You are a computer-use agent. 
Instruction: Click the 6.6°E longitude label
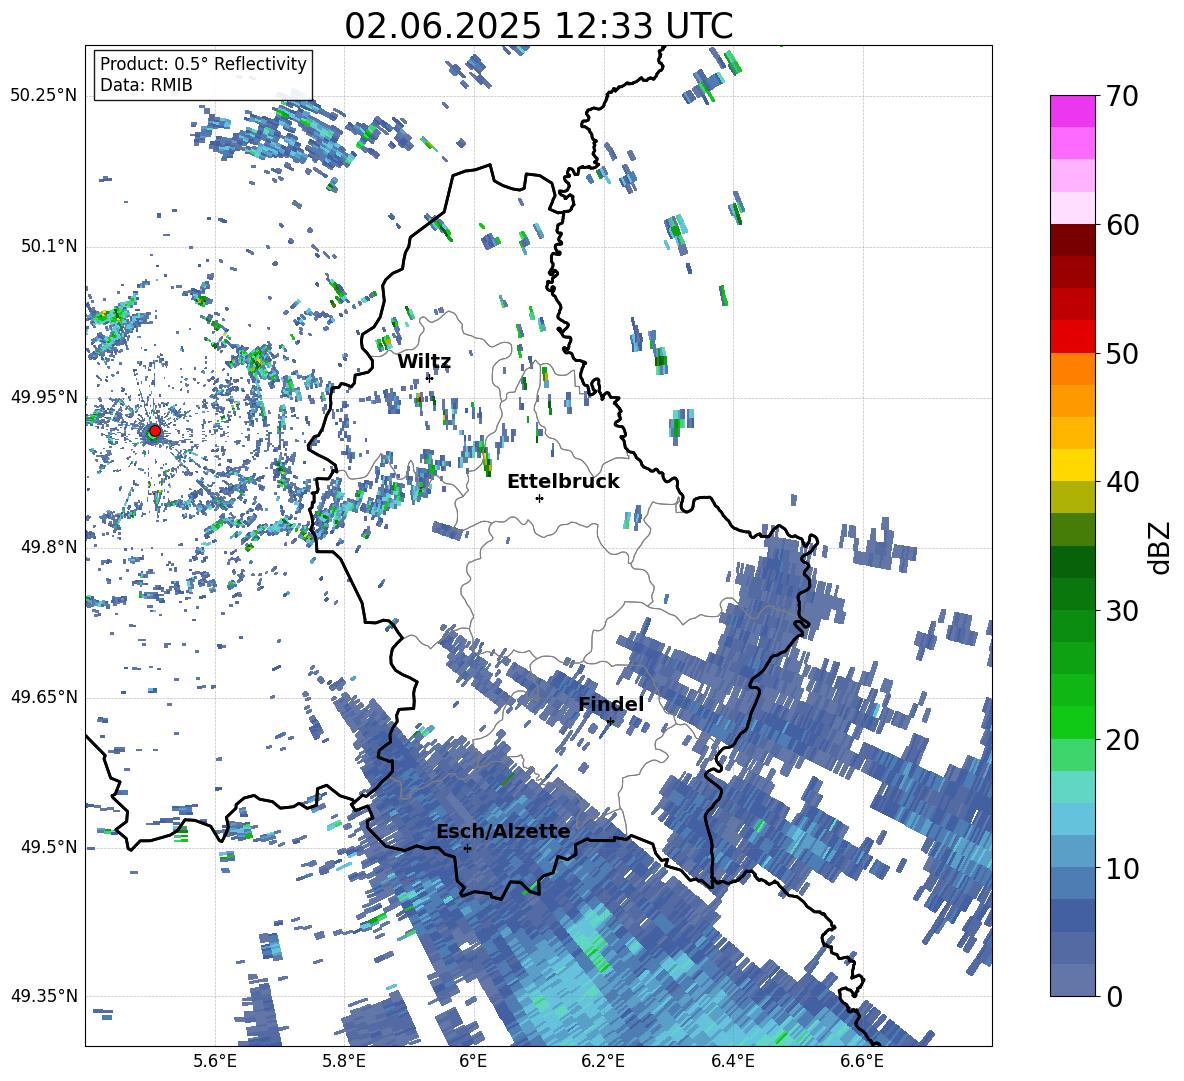(862, 1061)
